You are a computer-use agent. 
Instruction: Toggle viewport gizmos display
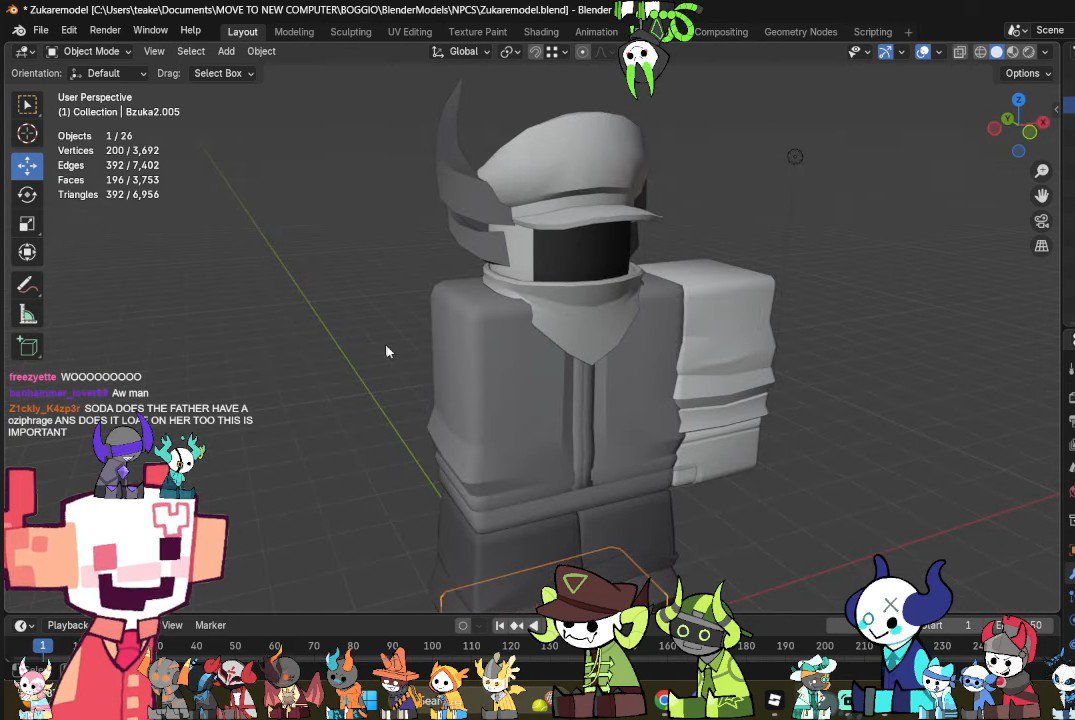(x=885, y=52)
